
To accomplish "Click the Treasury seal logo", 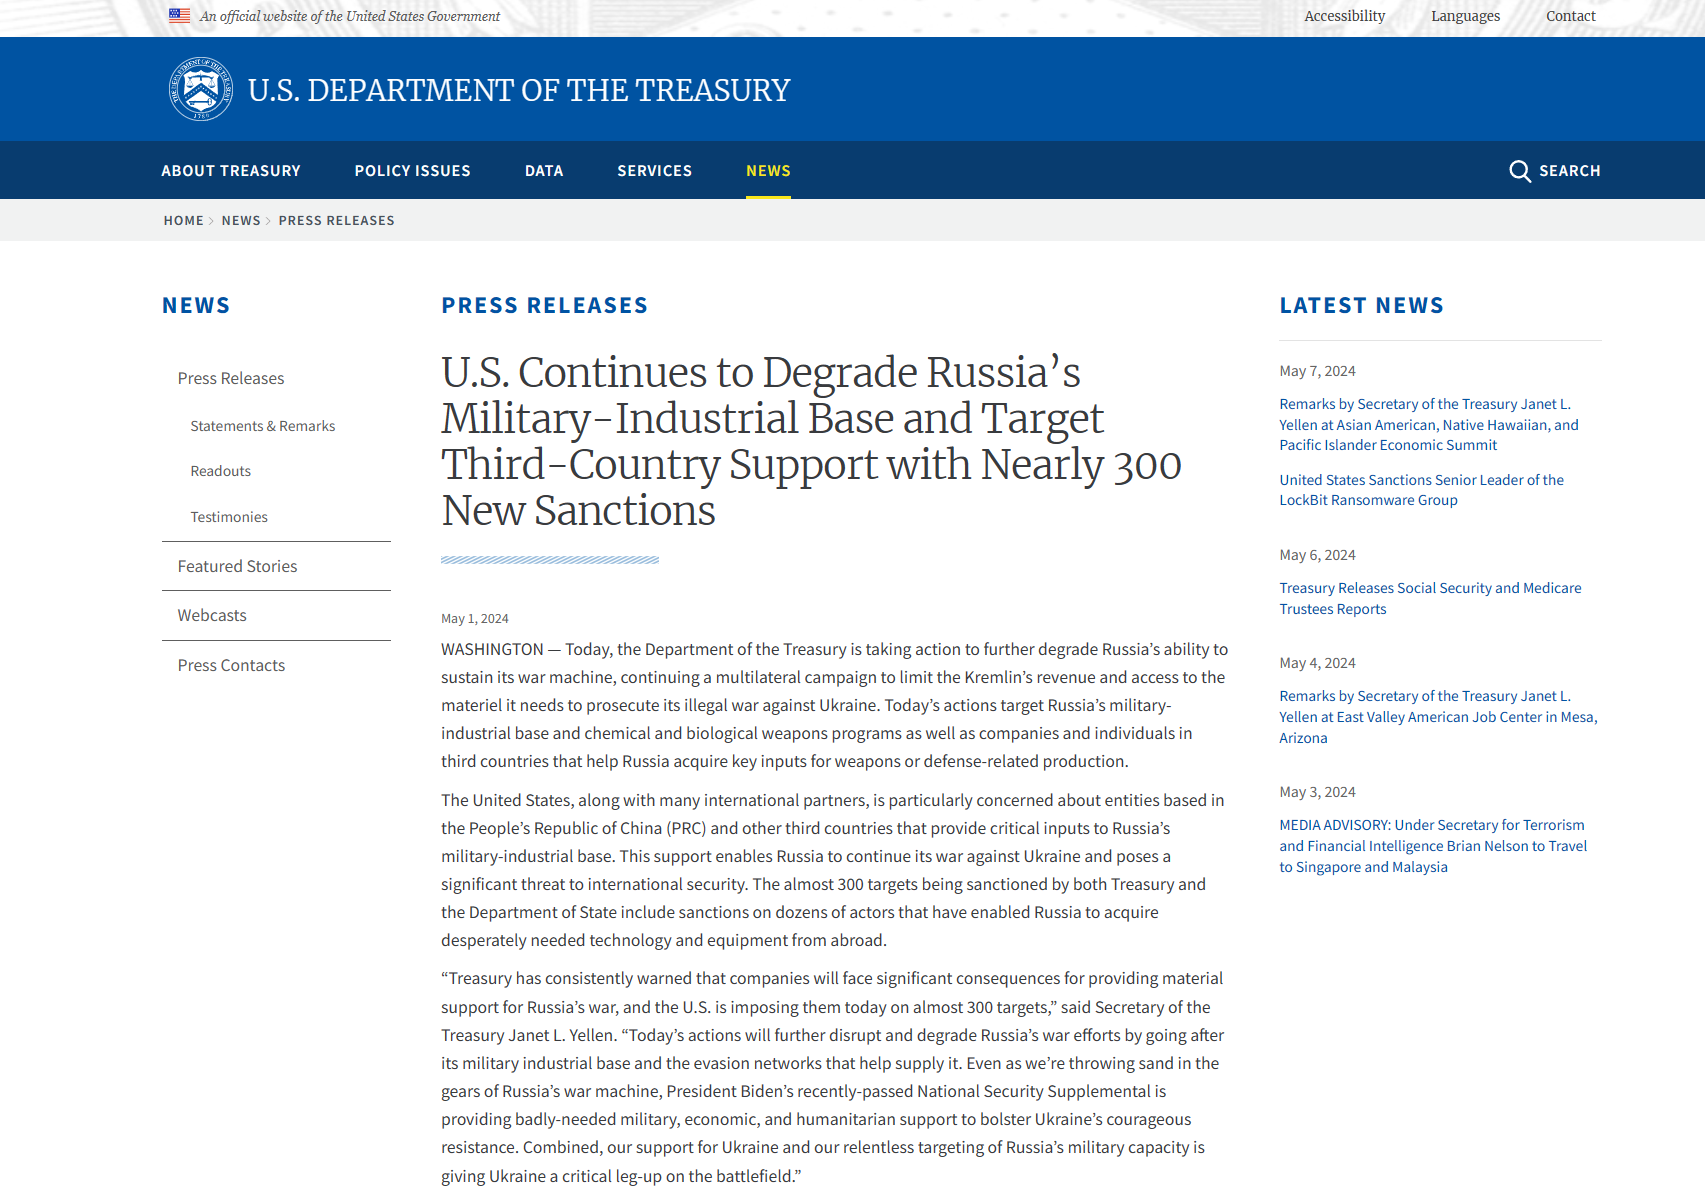I will [201, 89].
